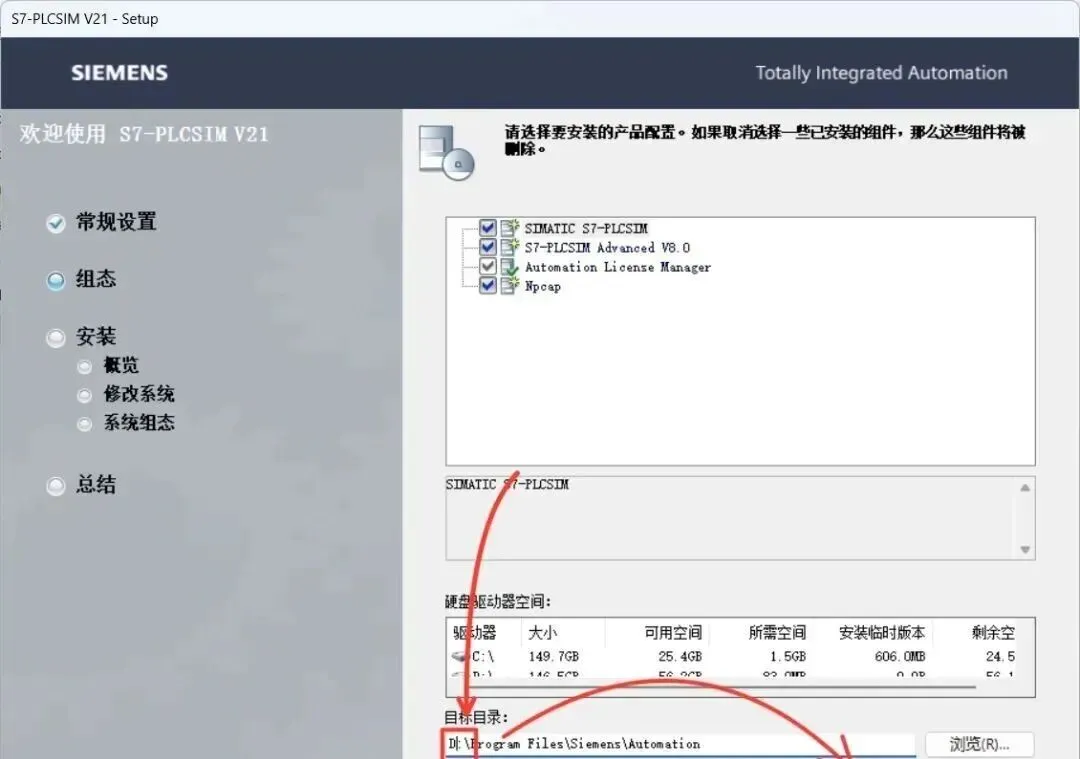Click the SIMATIC S7-PLCSIM package icon
Screen dimensions: 1080x759
510,228
